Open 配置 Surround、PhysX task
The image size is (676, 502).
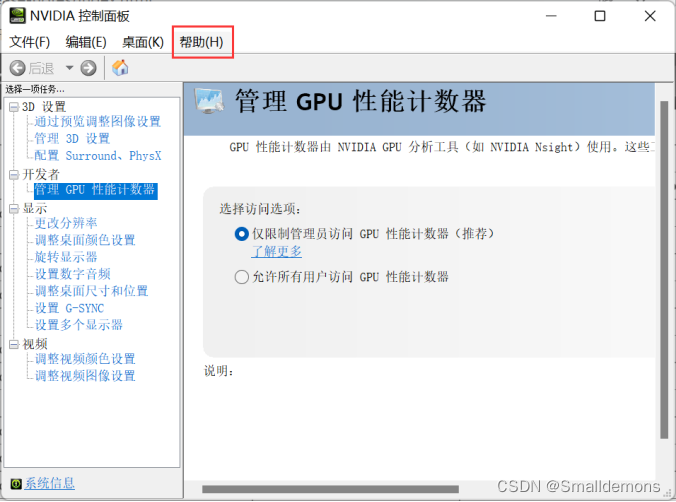coord(97,155)
